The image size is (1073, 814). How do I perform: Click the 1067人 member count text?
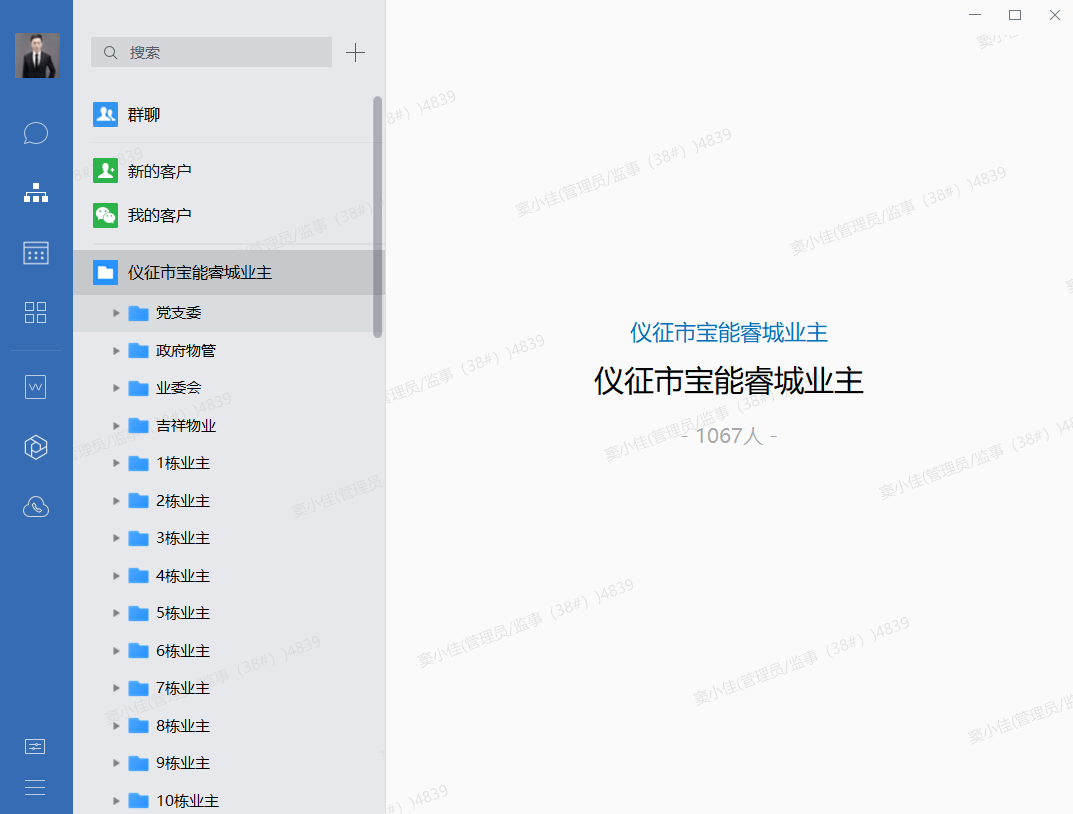(x=729, y=436)
